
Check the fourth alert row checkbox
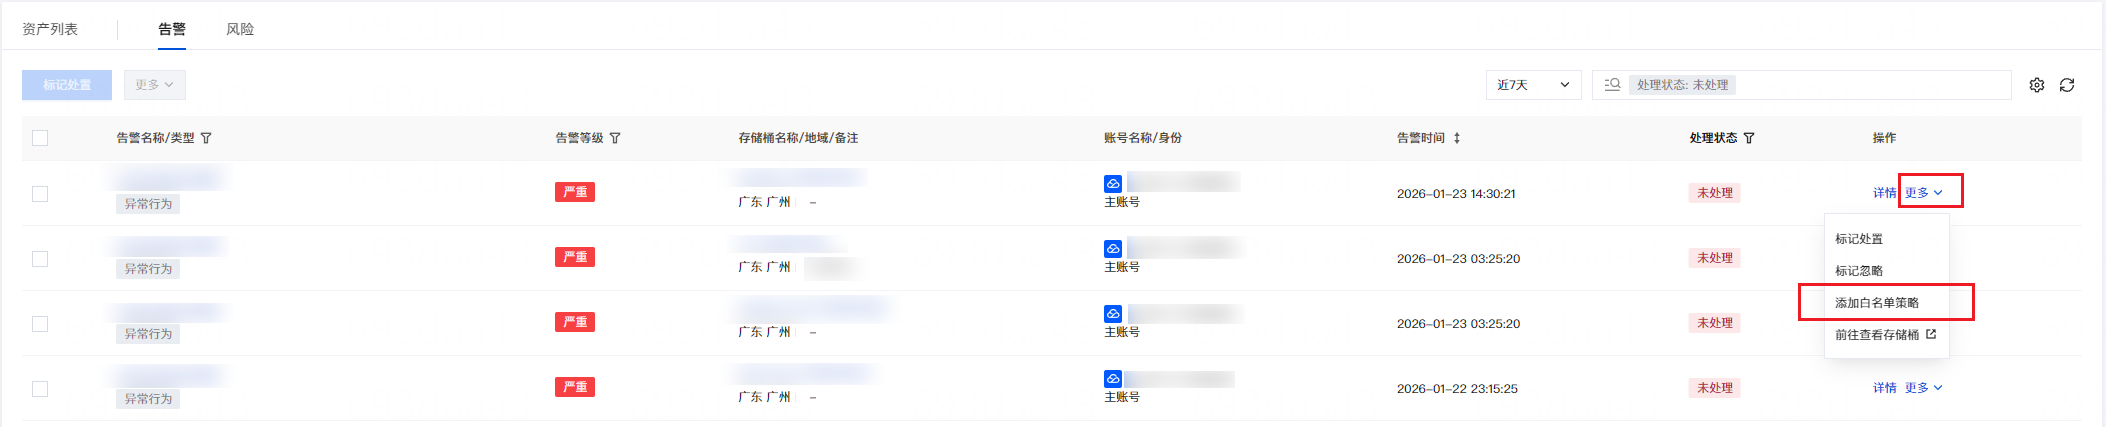coord(40,389)
